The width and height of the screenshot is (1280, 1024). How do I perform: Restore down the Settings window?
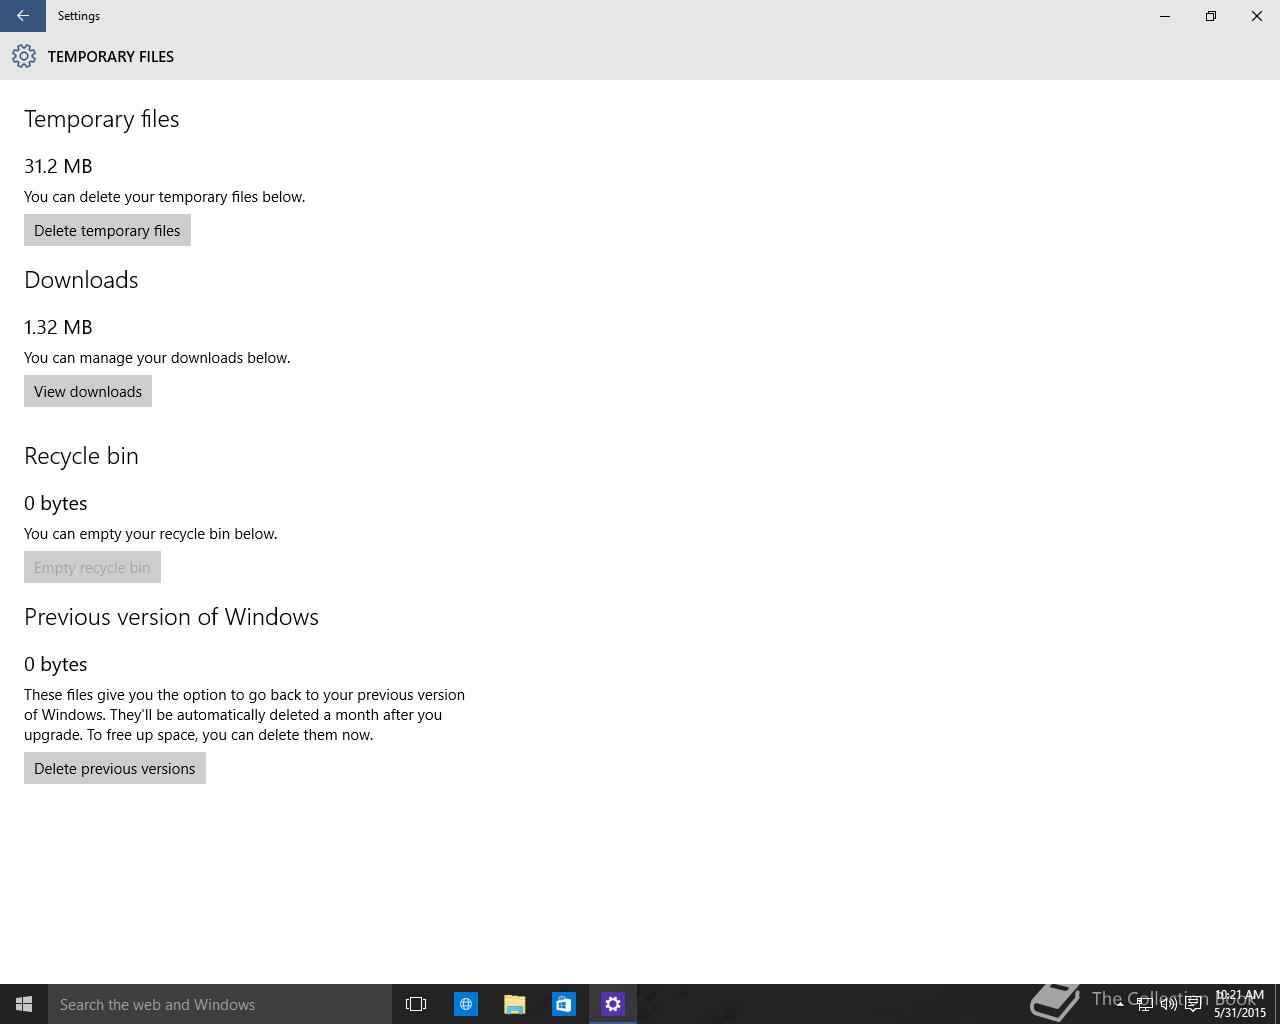pos(1211,16)
